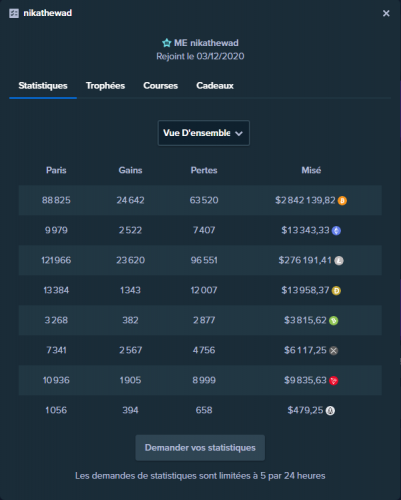401x500 pixels.
Task: Close the nikathewad statistics dialog
Action: [386, 13]
